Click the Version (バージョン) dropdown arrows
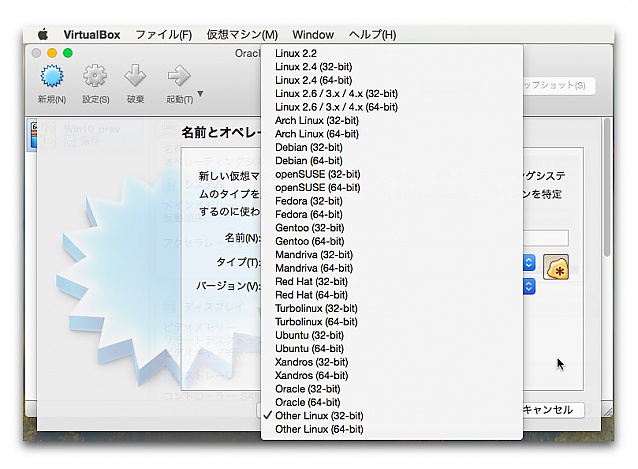Image resolution: width=638 pixels, height=469 pixels. (528, 287)
